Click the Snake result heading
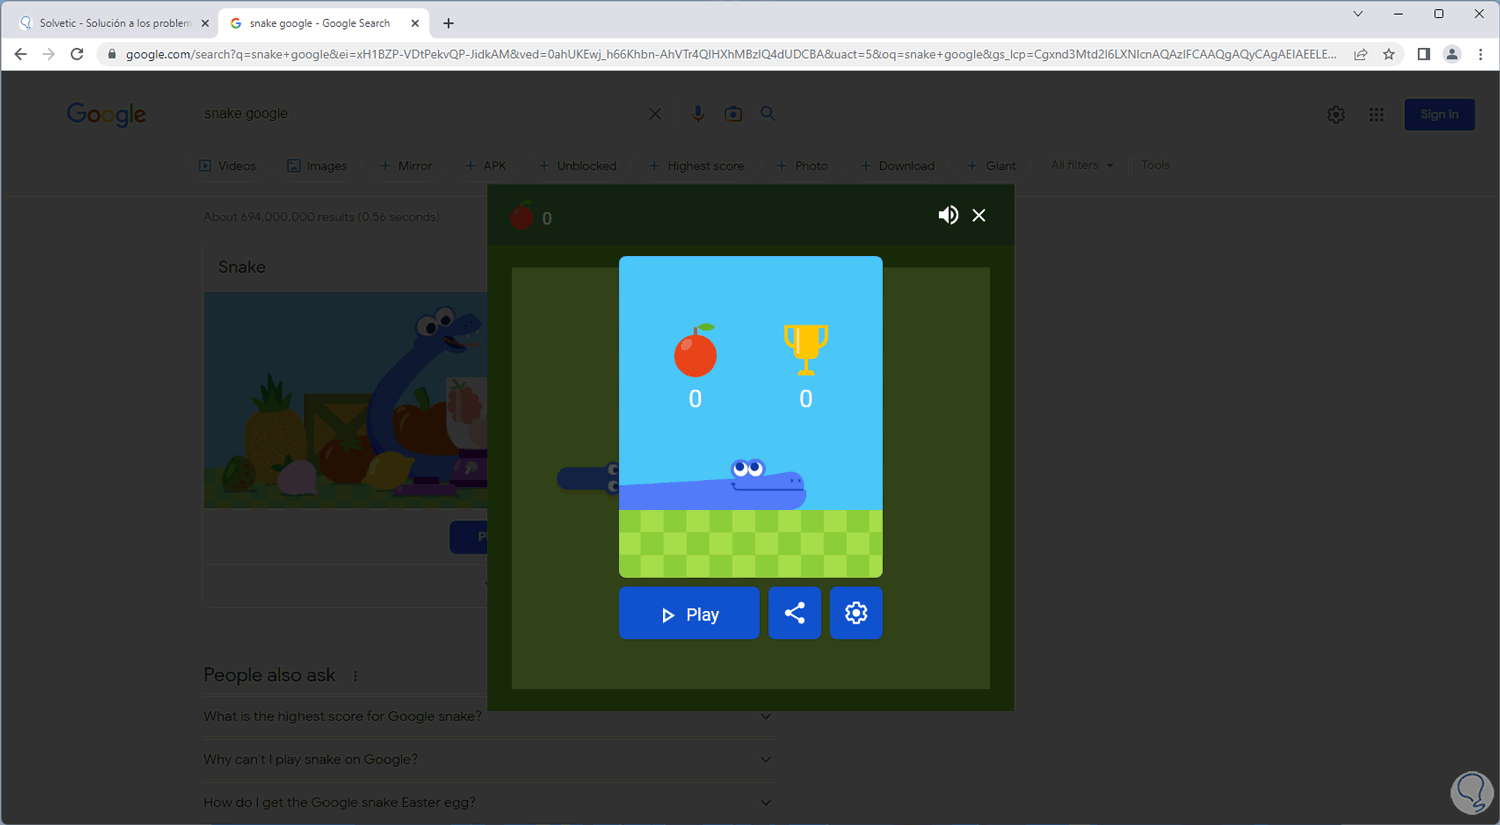1500x825 pixels. (x=242, y=267)
